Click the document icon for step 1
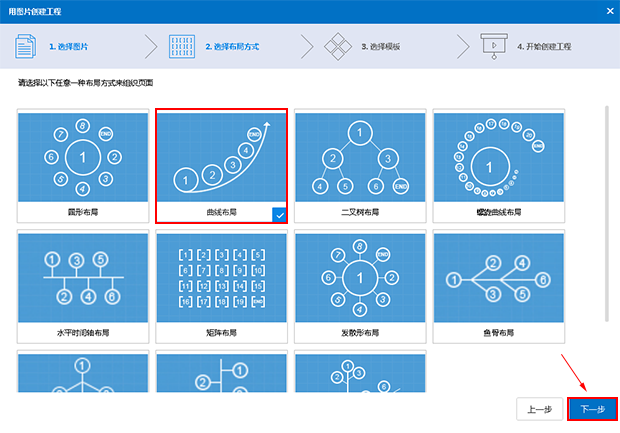This screenshot has width=620, height=433. [x=26, y=47]
